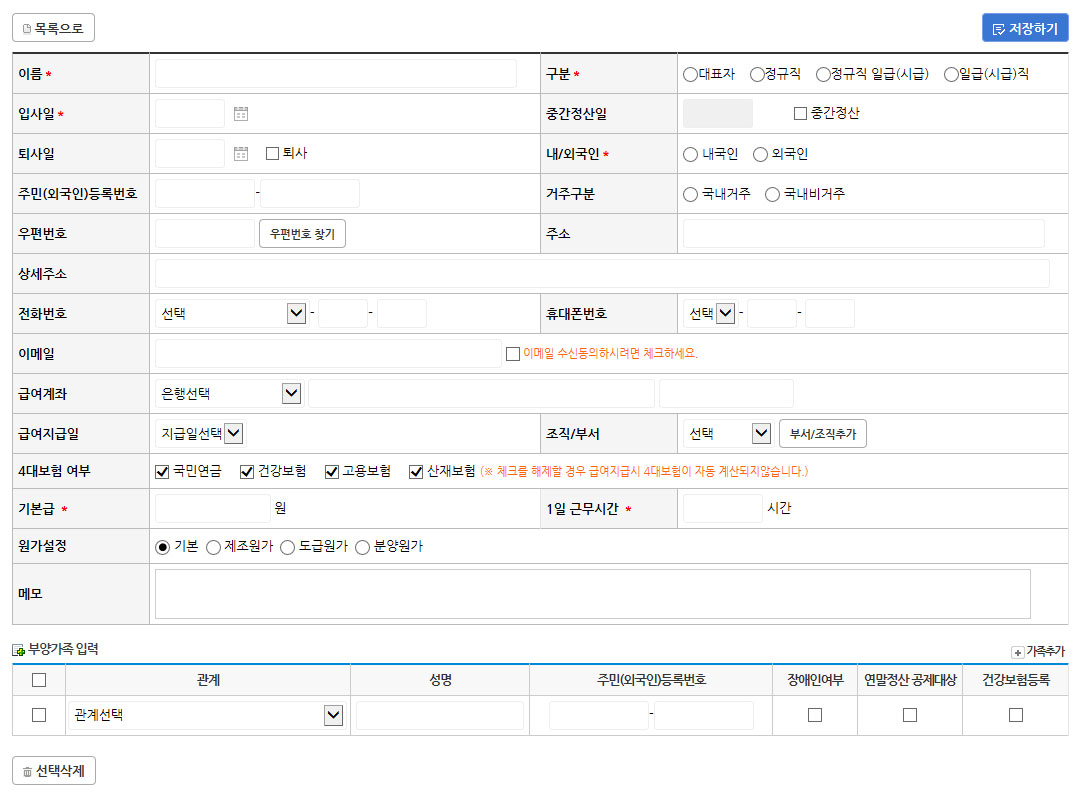The width and height of the screenshot is (1076, 792).
Task: Click the 1일 근무시간 field
Action: coord(723,509)
